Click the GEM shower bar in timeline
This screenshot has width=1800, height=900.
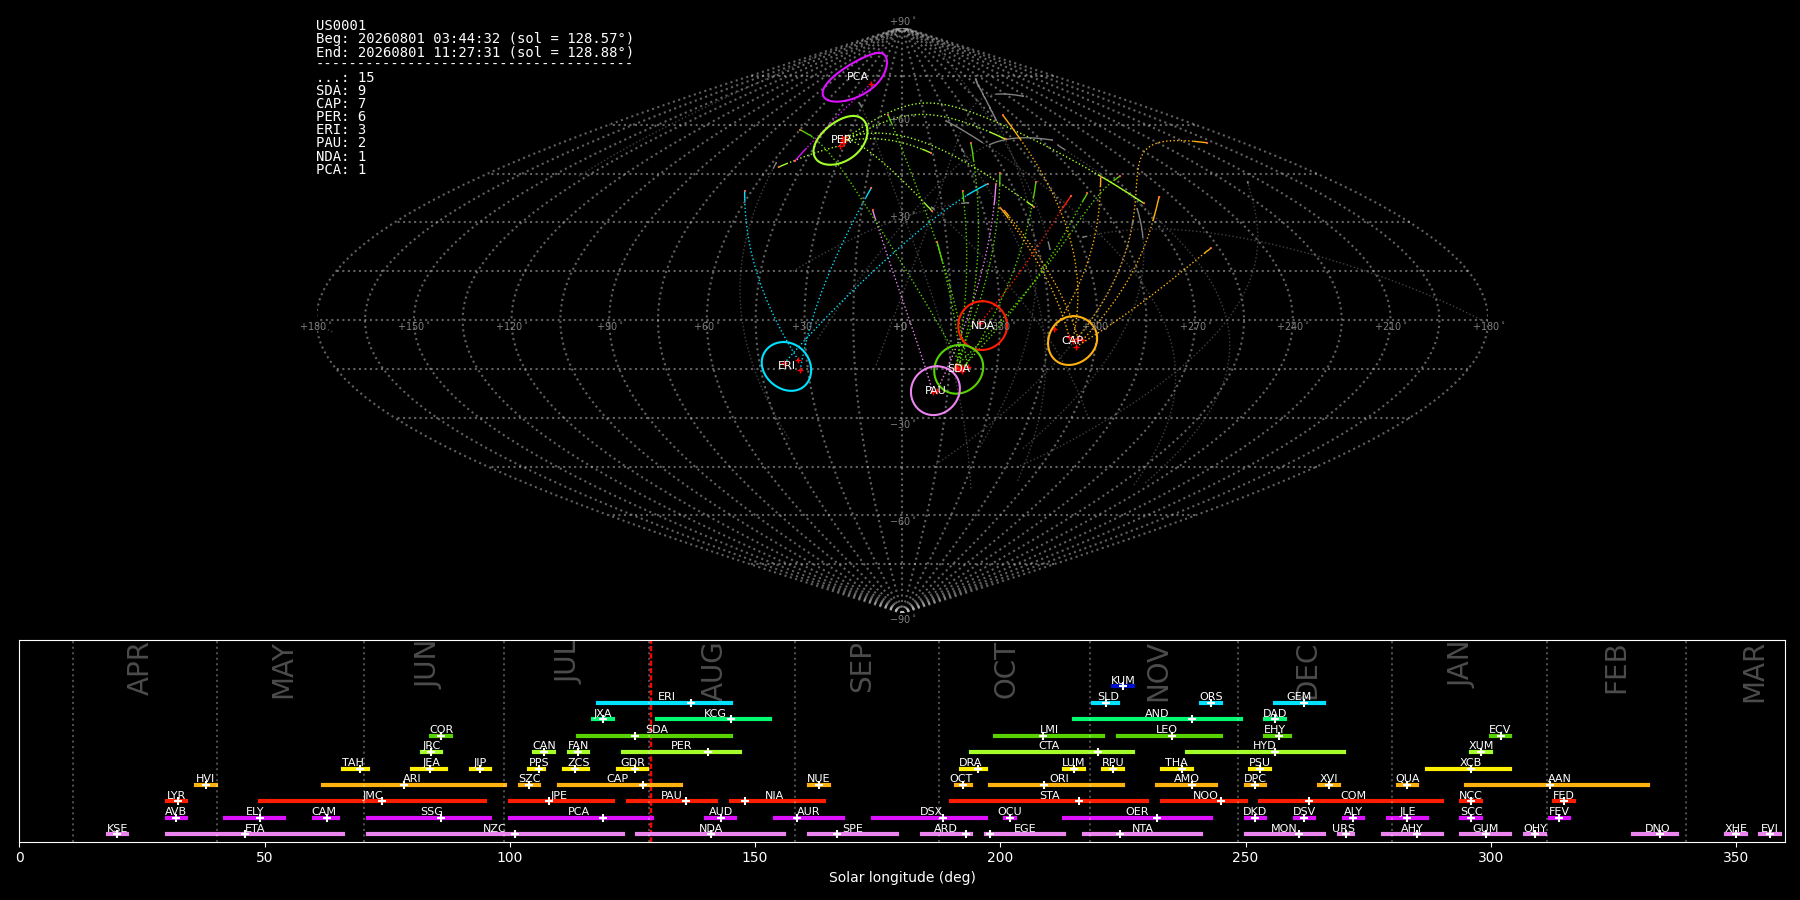[1299, 703]
